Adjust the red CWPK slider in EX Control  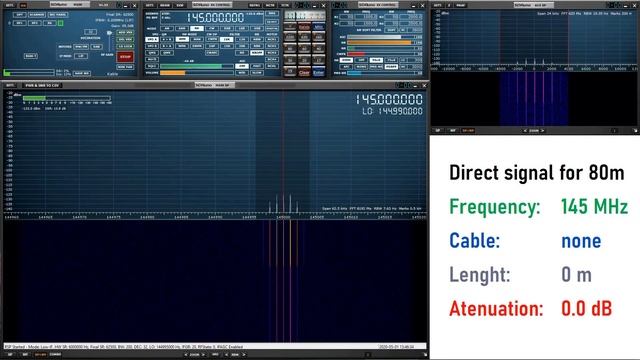pyautogui.click(x=381, y=54)
